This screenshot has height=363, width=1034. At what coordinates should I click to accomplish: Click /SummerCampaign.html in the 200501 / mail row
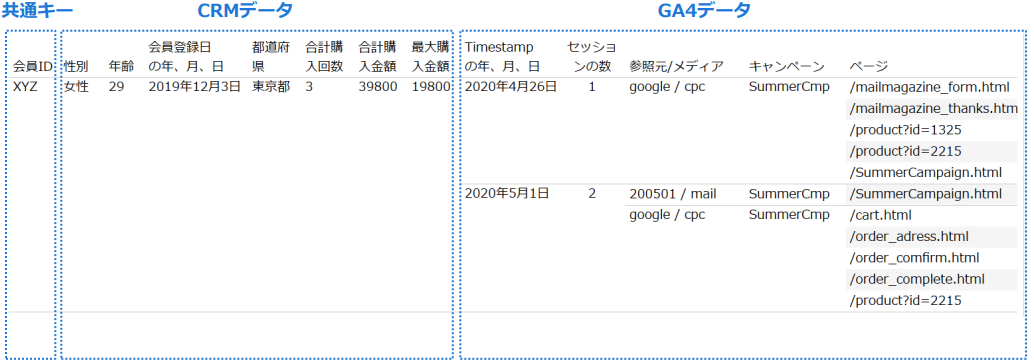point(926,194)
